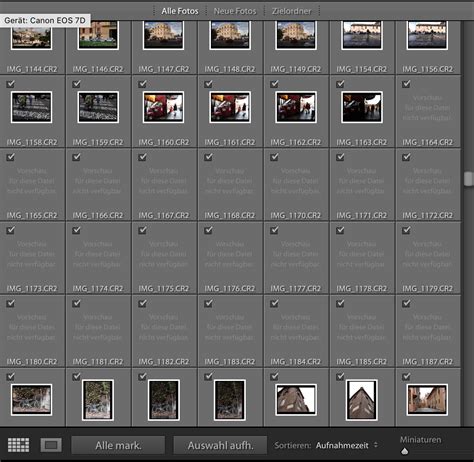Select the IMG_1160.CR2 thumbnail
Image resolution: width=474 pixels, height=462 pixels.
pyautogui.click(x=163, y=107)
